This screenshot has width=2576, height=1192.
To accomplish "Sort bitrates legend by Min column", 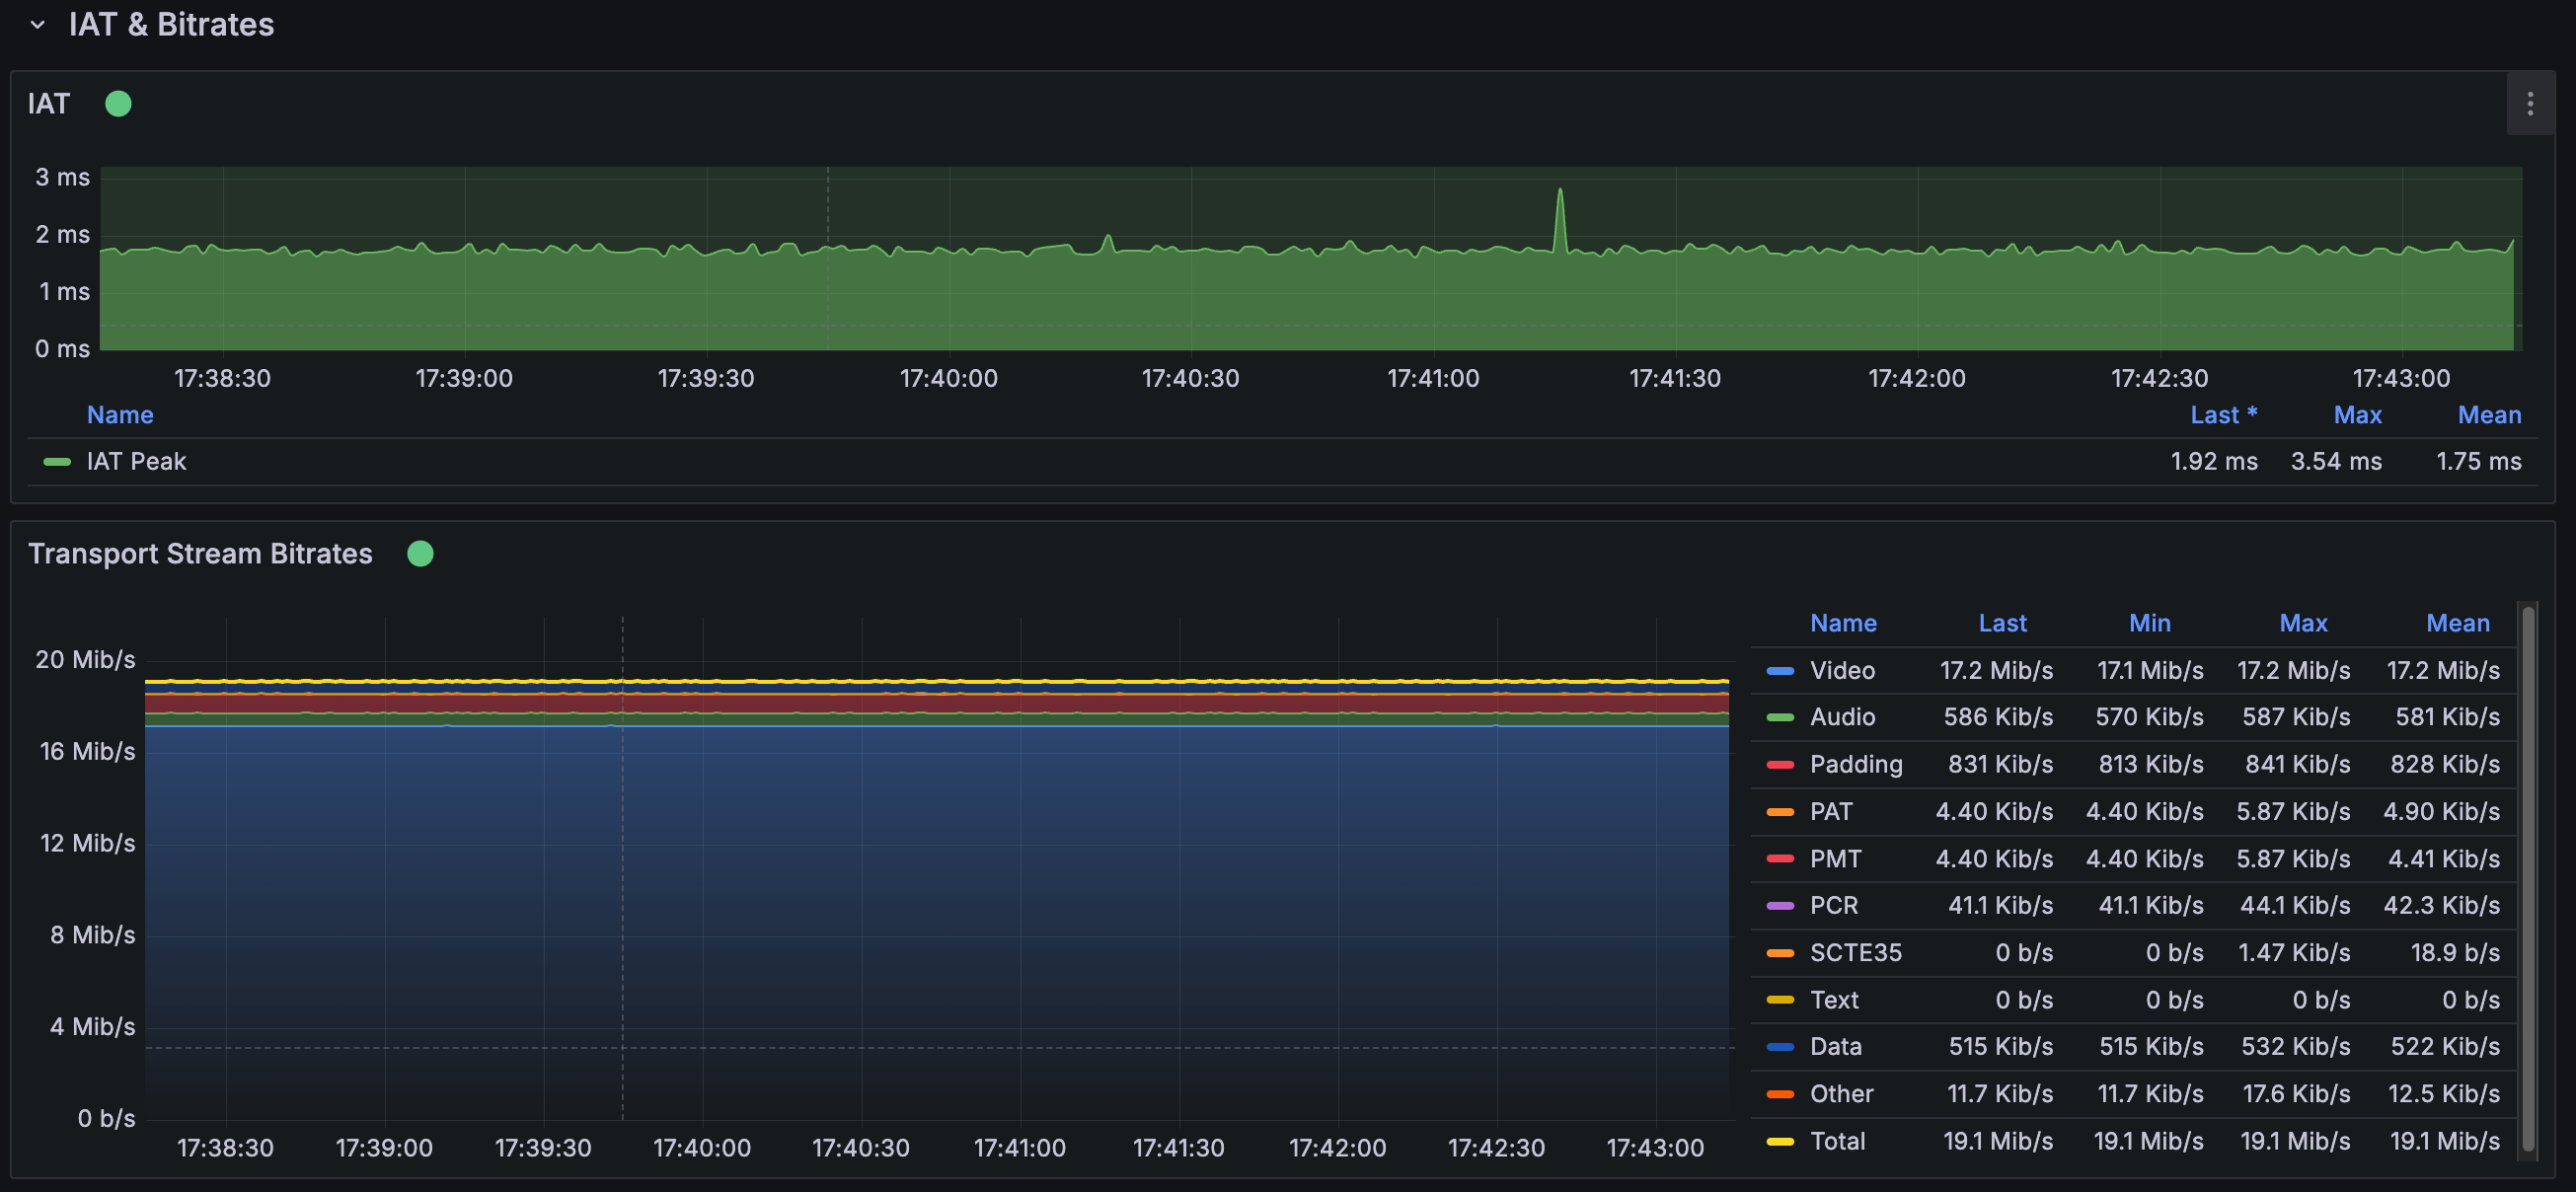I will (2149, 623).
